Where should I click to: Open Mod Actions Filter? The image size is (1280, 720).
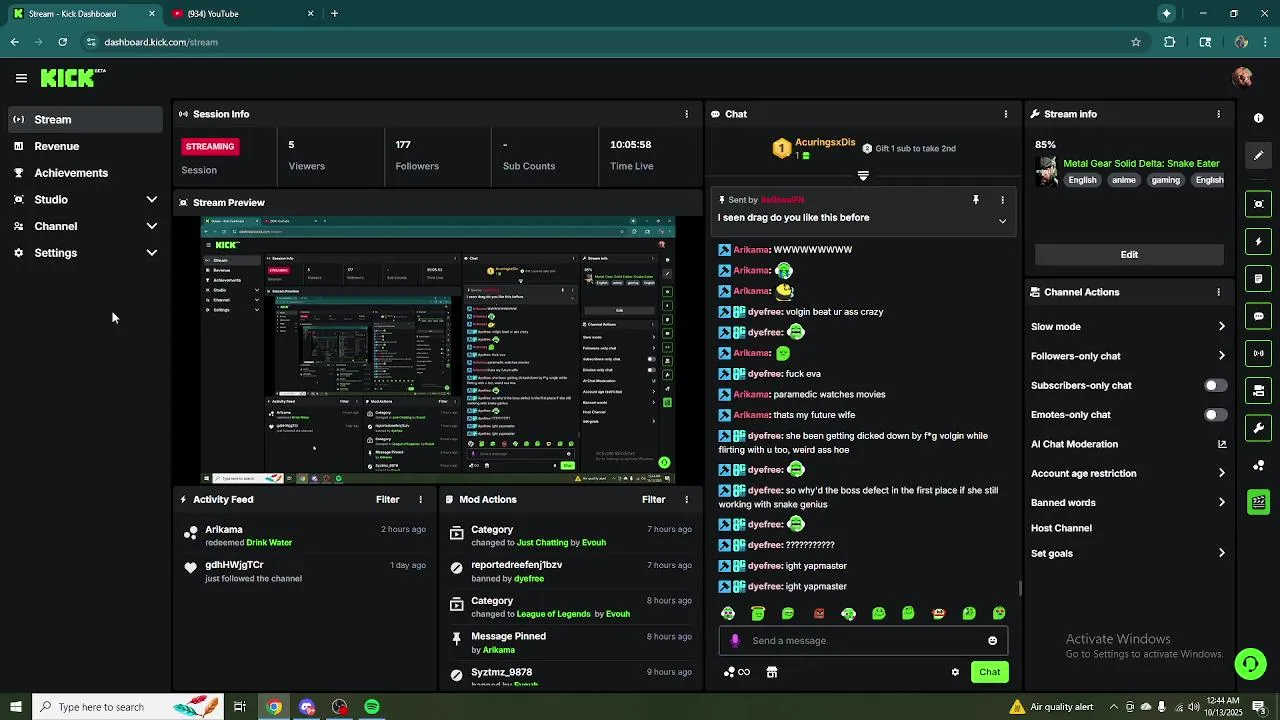[653, 500]
